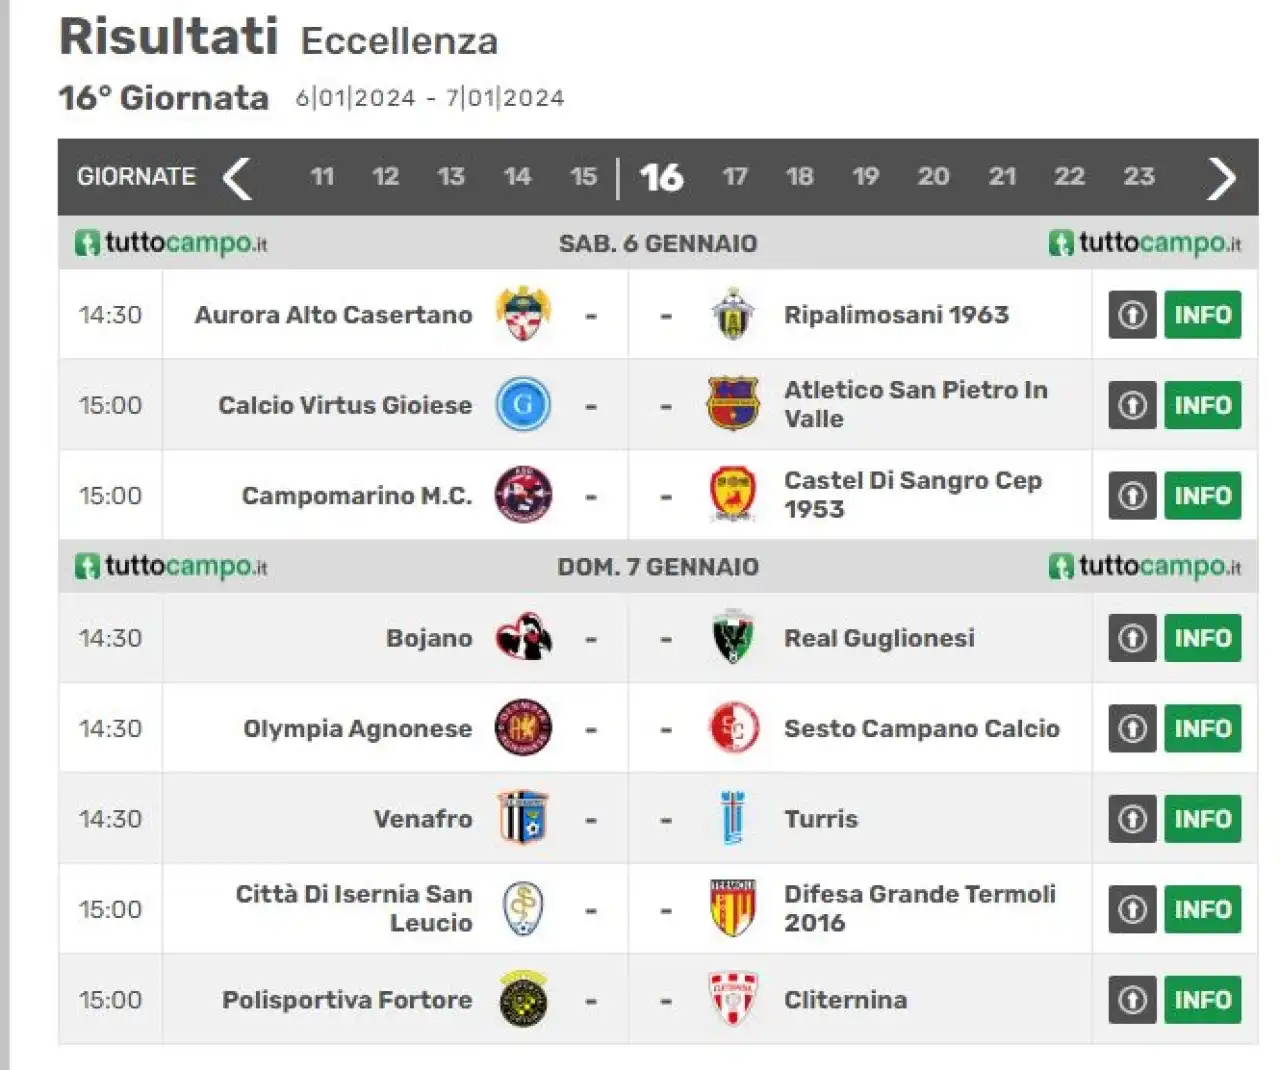Image resolution: width=1280 pixels, height=1070 pixels.
Task: Open the Cliternina team page
Action: pos(845,999)
